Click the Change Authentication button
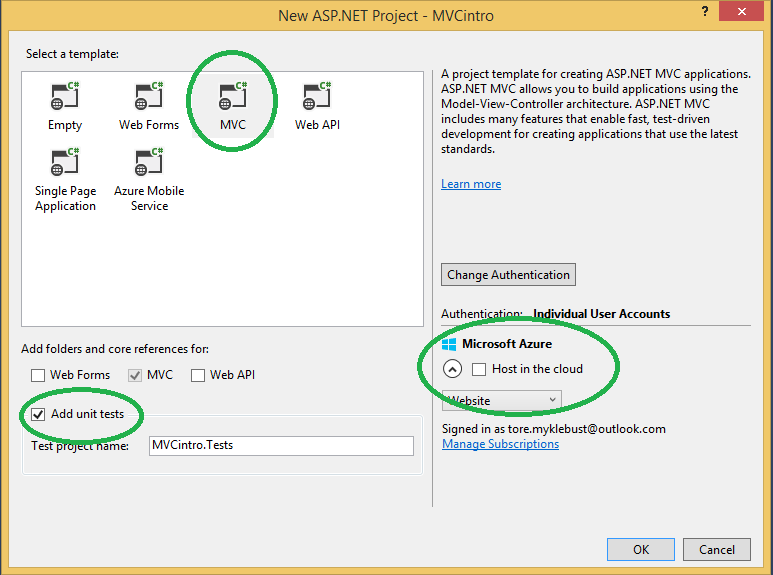Screen dimensions: 773x575 point(508,275)
